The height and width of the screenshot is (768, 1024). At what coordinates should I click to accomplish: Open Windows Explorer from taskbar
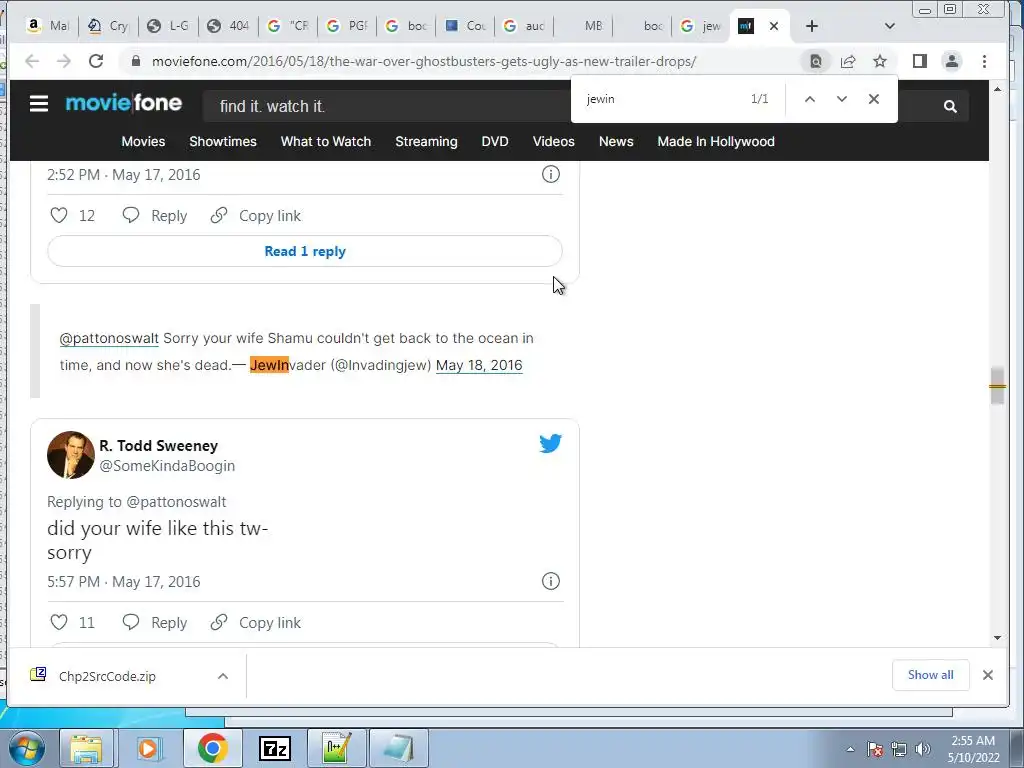coord(86,748)
